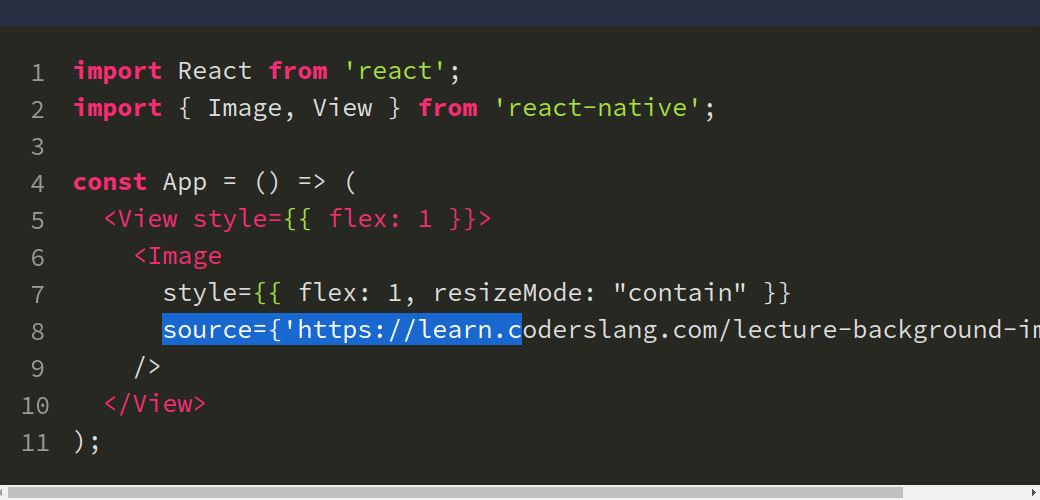Click line number 8 in the gutter
Image resolution: width=1040 pixels, height=500 pixels.
coord(37,331)
